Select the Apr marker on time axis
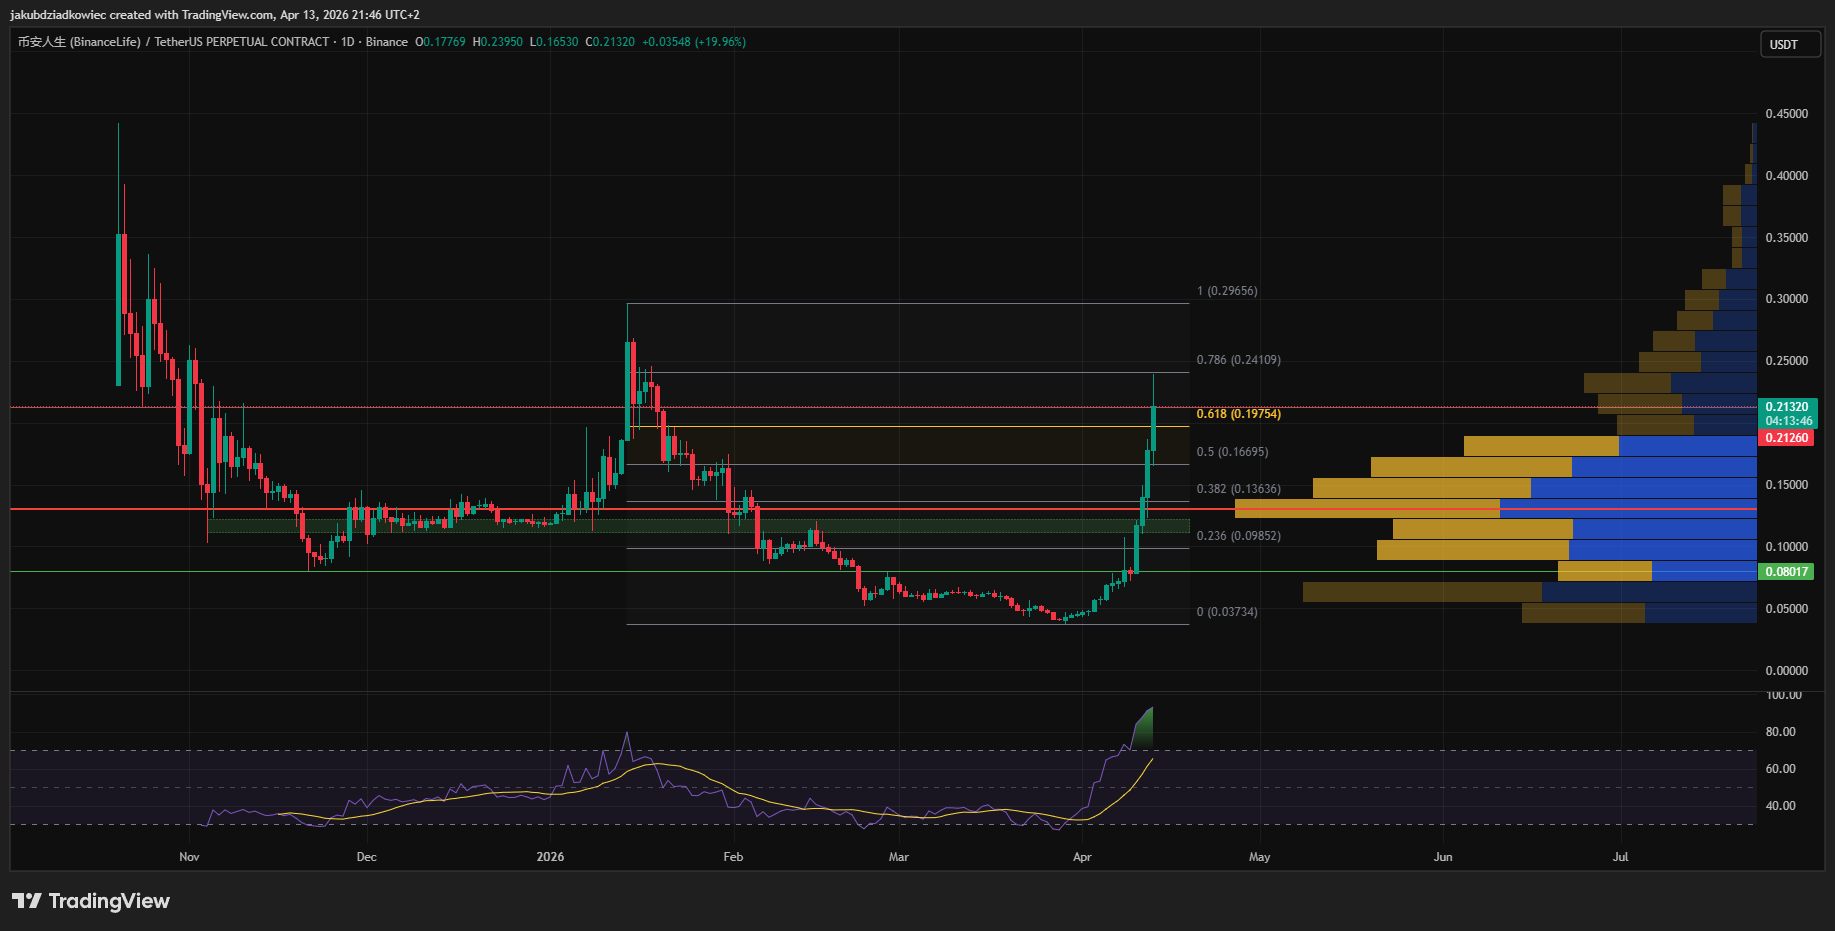Viewport: 1835px width, 931px height. click(1082, 857)
